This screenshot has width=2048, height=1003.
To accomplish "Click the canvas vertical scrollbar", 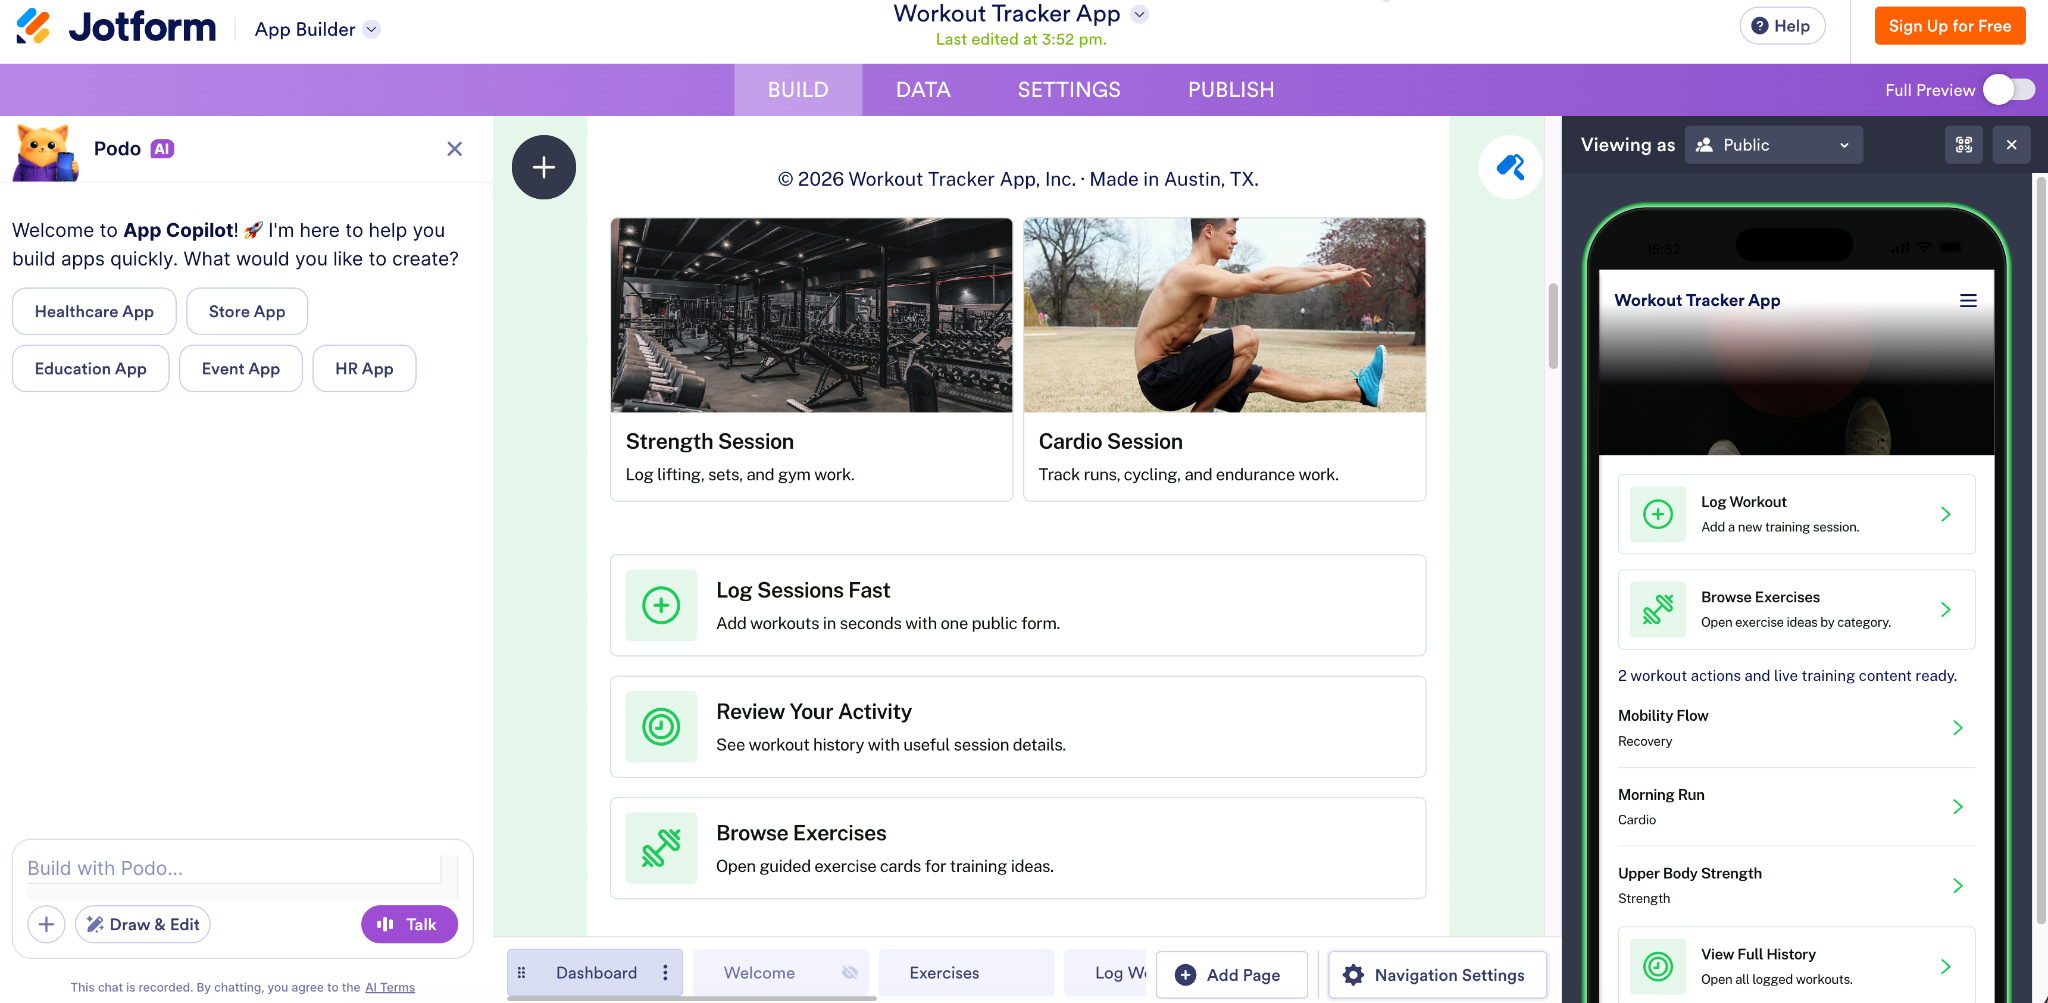I will coord(1553,326).
